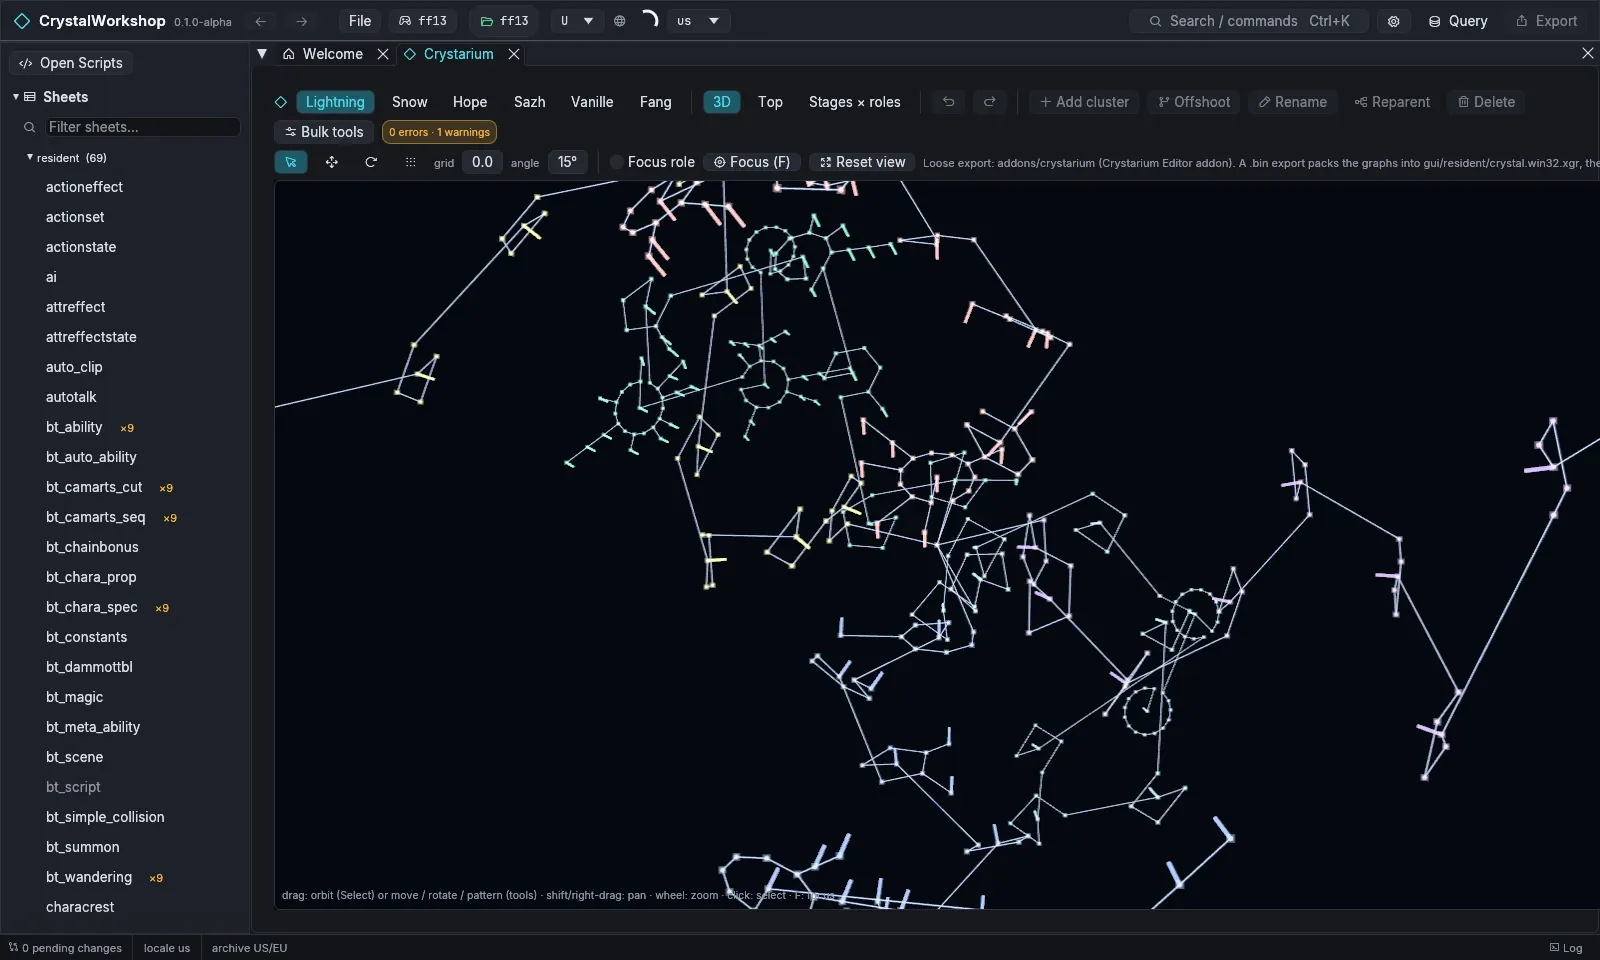Select the Vanille character tab

[592, 102]
